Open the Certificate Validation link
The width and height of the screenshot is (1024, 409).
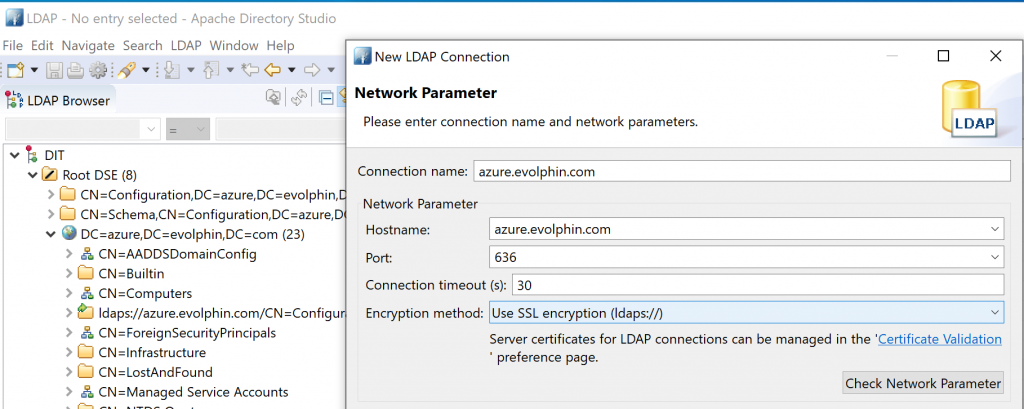(x=940, y=339)
